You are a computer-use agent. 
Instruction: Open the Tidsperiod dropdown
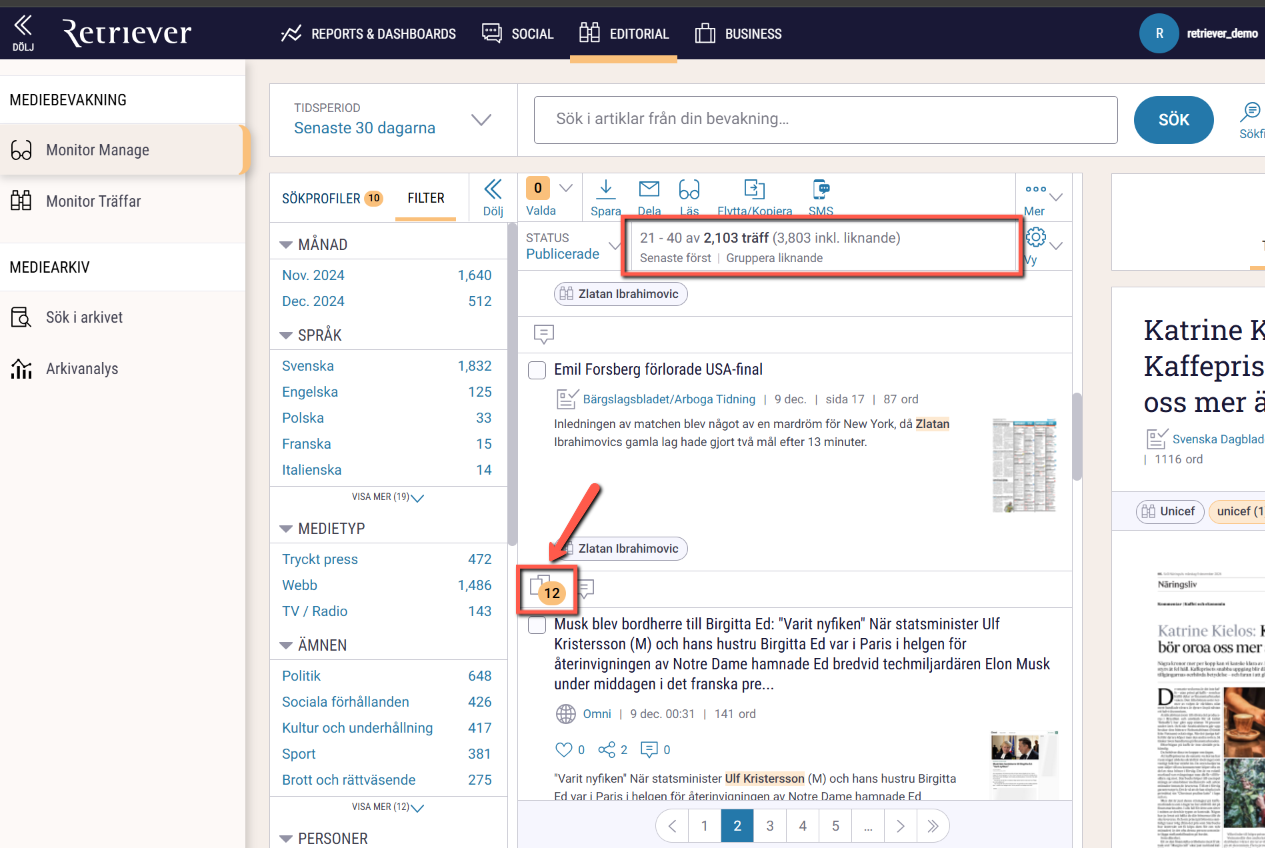(x=393, y=120)
